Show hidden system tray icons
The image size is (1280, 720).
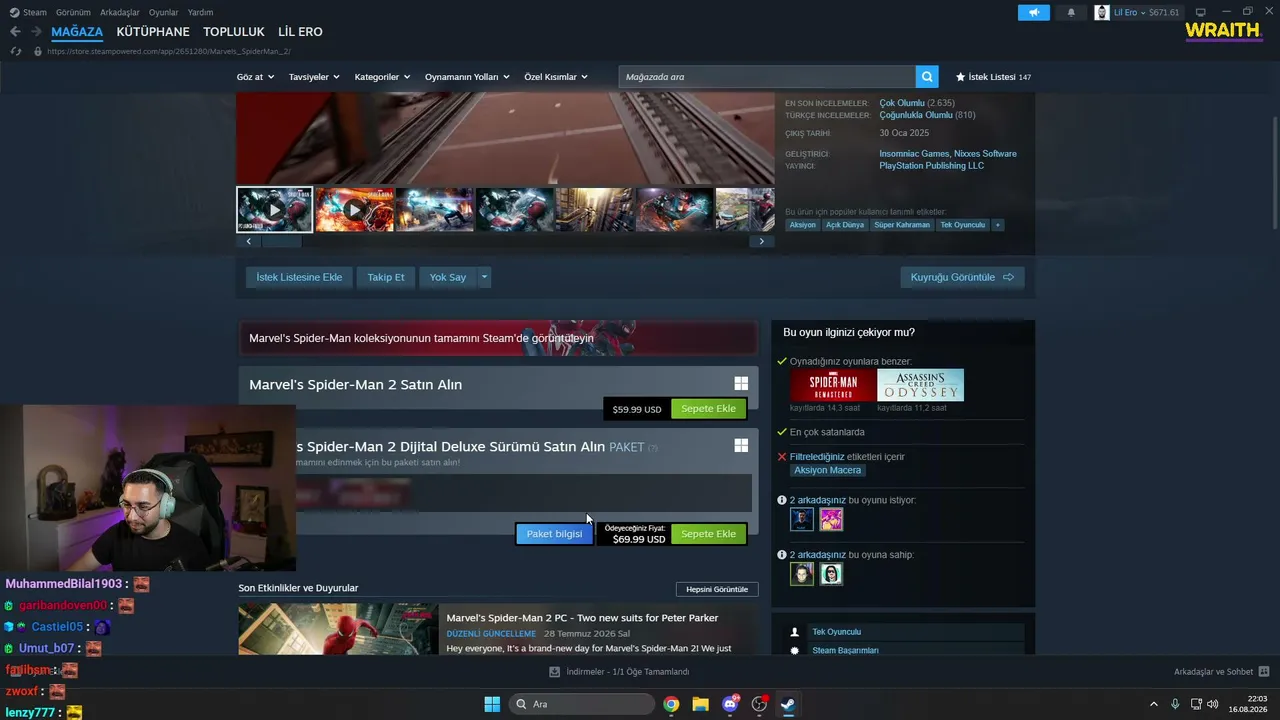(x=1153, y=704)
